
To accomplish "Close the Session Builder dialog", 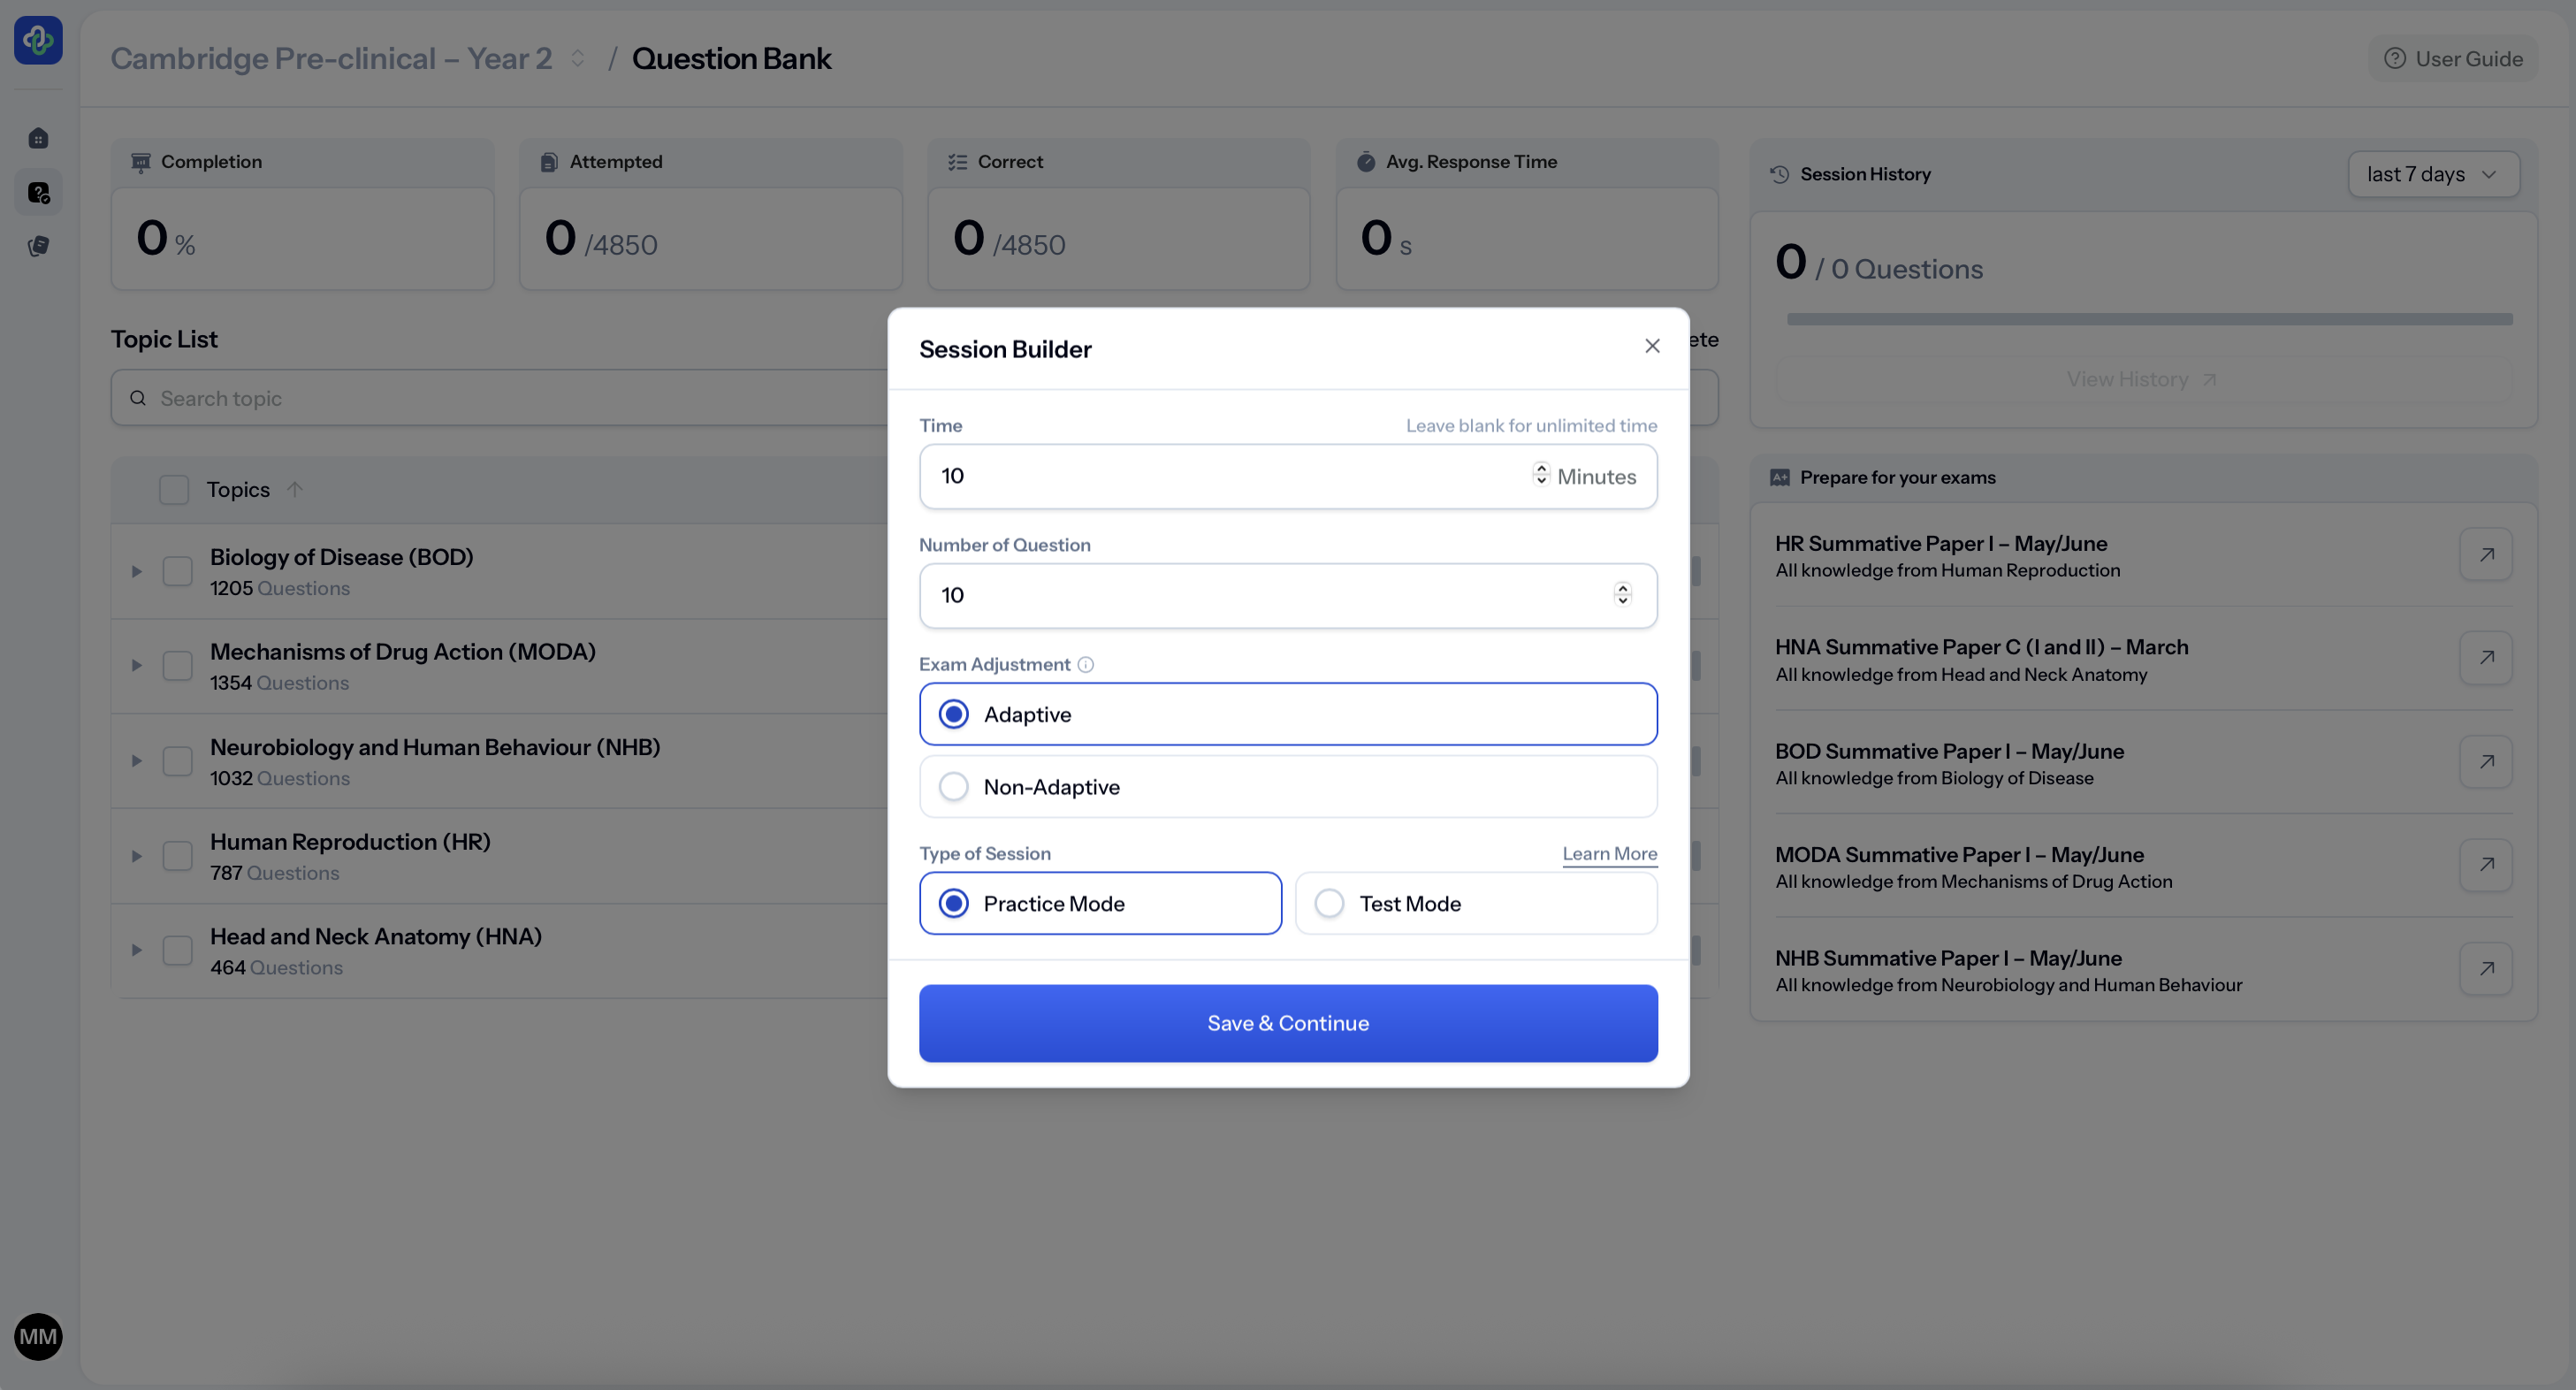I will pos(1652,346).
